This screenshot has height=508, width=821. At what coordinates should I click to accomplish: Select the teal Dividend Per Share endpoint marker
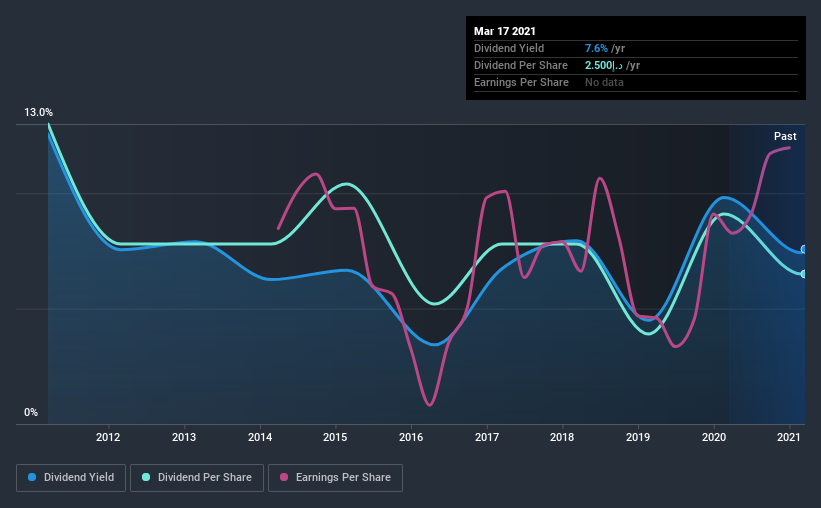[803, 274]
